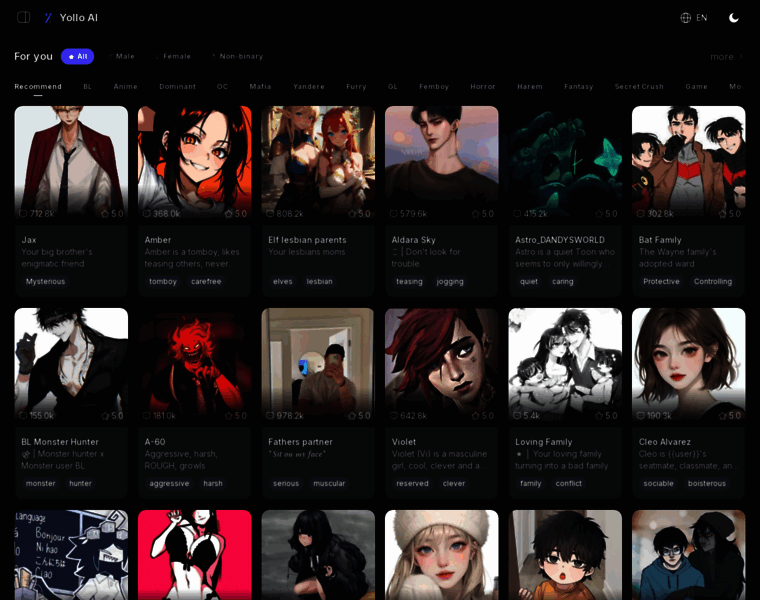
Task: Open the language selector globe icon
Action: point(686,17)
